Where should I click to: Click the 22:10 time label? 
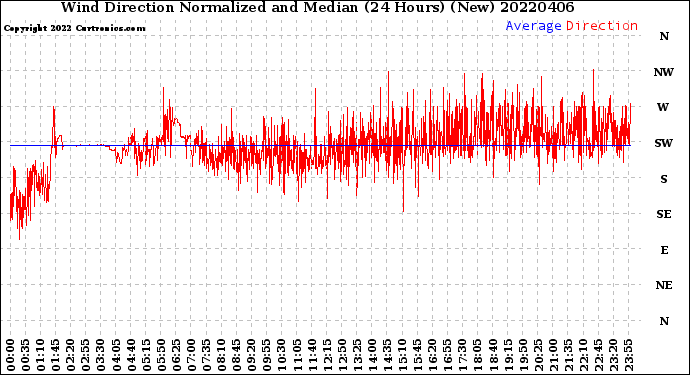coord(583,355)
